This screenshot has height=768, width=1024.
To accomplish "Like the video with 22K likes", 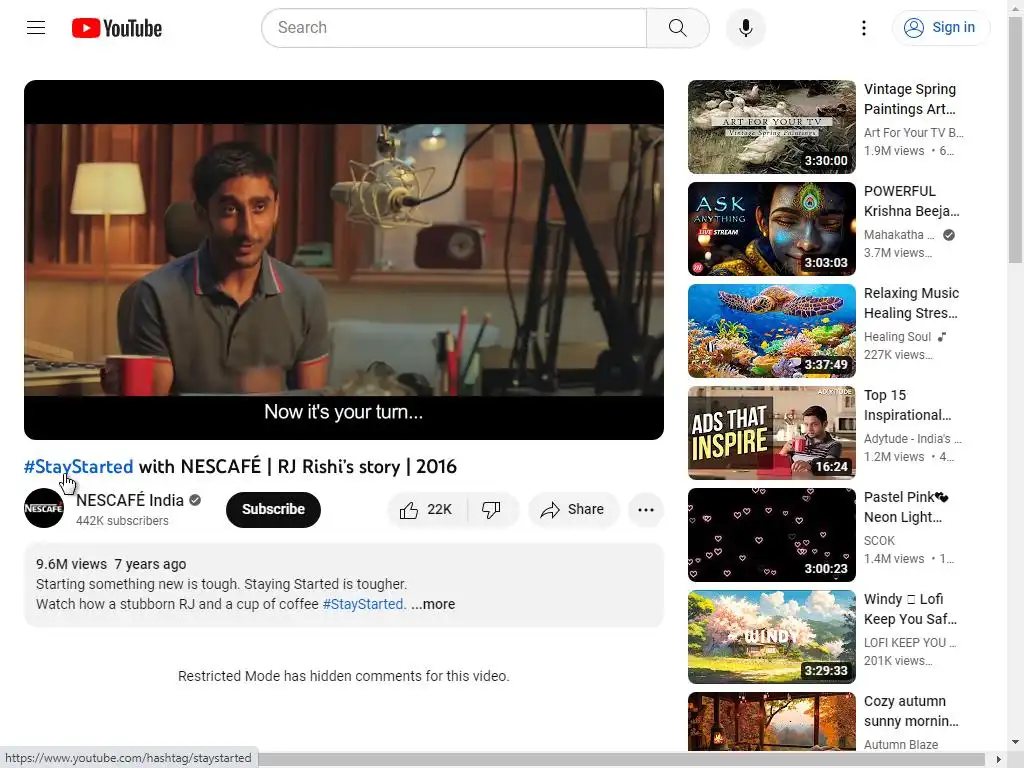I will pyautogui.click(x=427, y=509).
